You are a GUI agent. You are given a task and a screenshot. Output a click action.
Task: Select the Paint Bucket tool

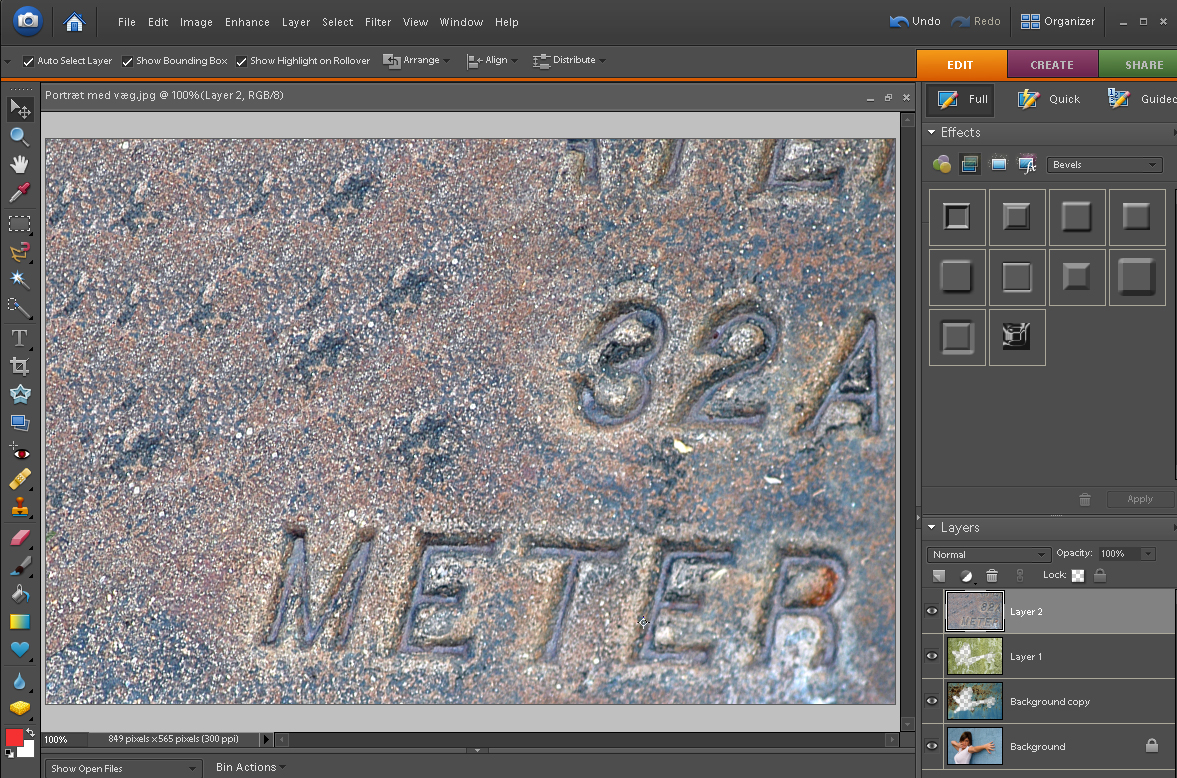(x=19, y=594)
